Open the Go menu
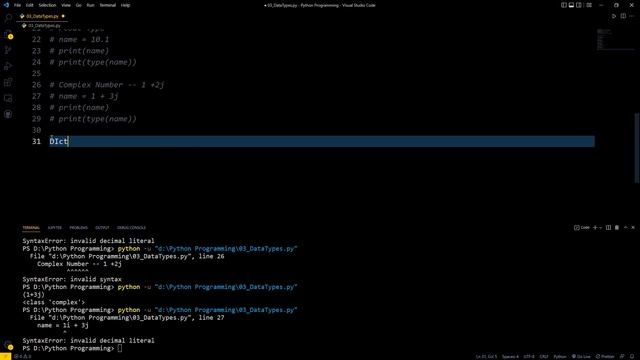The image size is (640, 360). point(78,5)
